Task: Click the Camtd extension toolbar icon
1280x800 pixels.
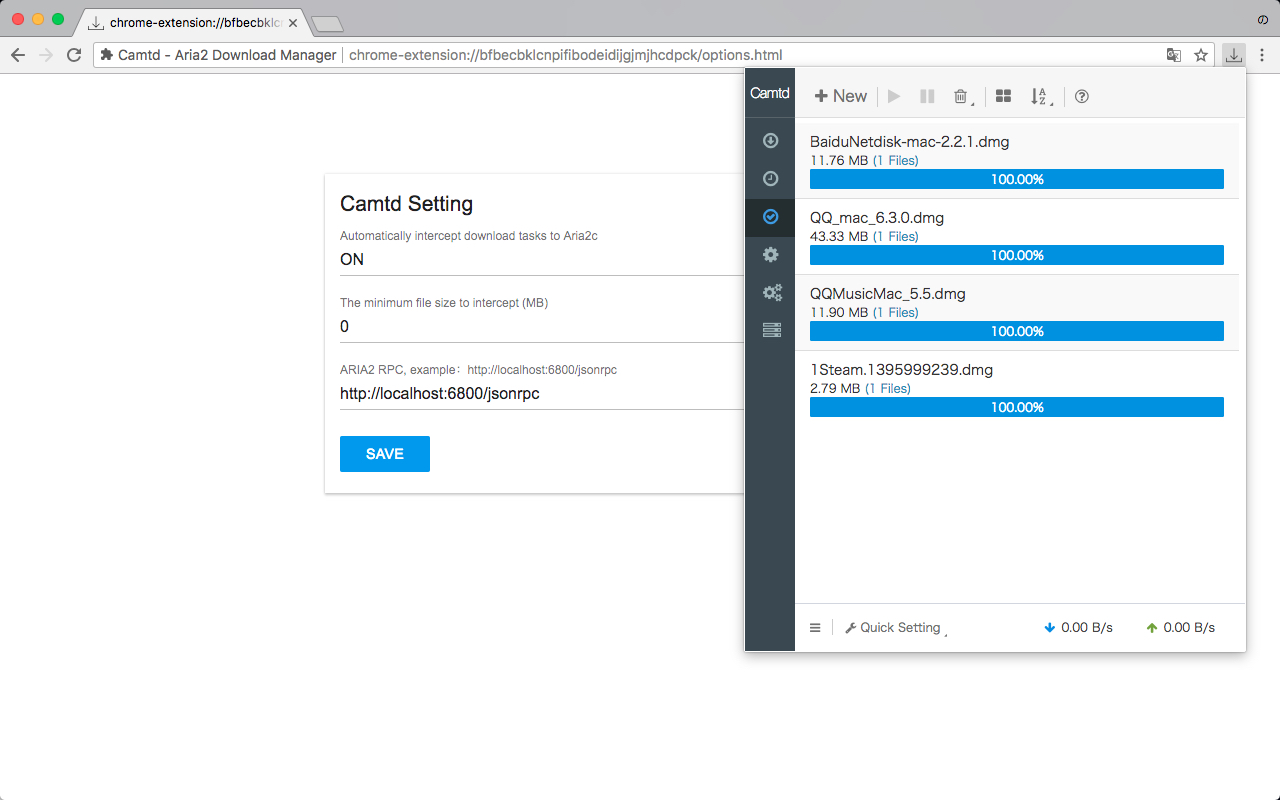Action: tap(1235, 55)
